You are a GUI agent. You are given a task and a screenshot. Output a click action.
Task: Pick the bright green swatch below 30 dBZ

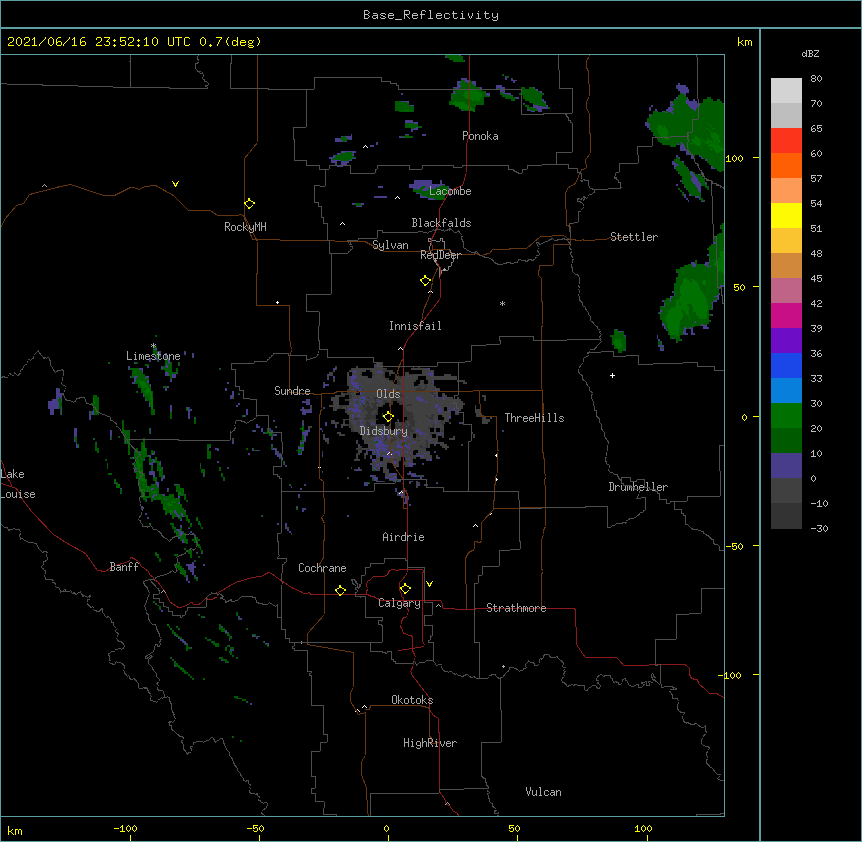(x=786, y=416)
